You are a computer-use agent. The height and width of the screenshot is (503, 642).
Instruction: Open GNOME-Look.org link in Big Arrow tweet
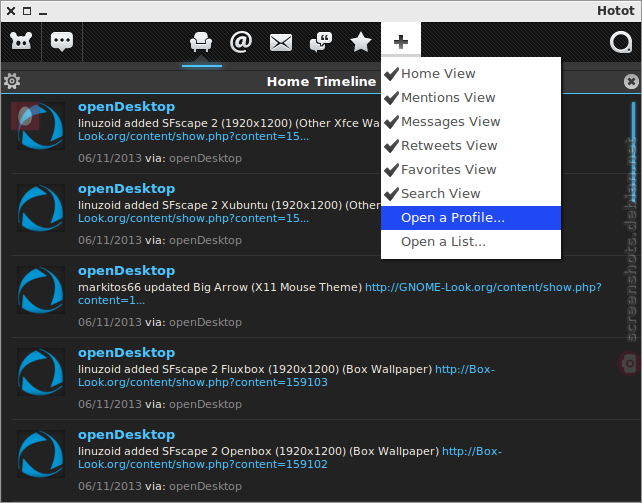click(483, 287)
